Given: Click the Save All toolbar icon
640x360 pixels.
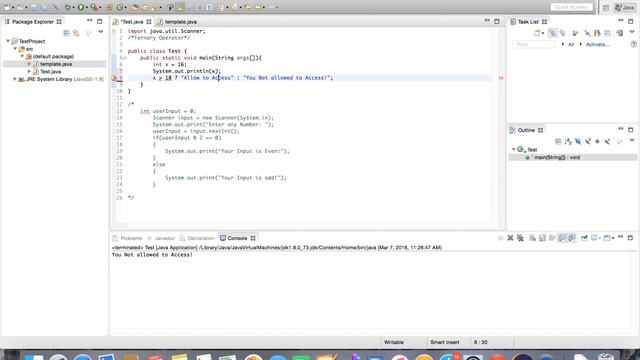Looking at the screenshot, I should click(x=44, y=7).
